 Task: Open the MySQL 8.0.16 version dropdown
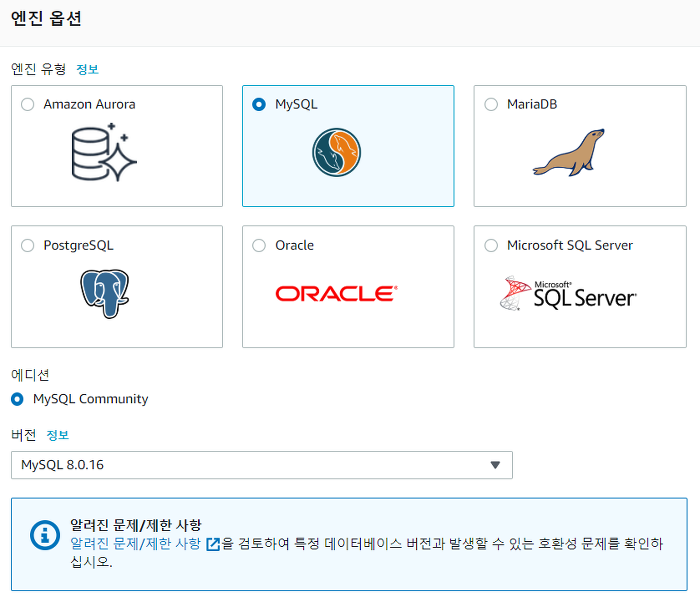pos(262,465)
